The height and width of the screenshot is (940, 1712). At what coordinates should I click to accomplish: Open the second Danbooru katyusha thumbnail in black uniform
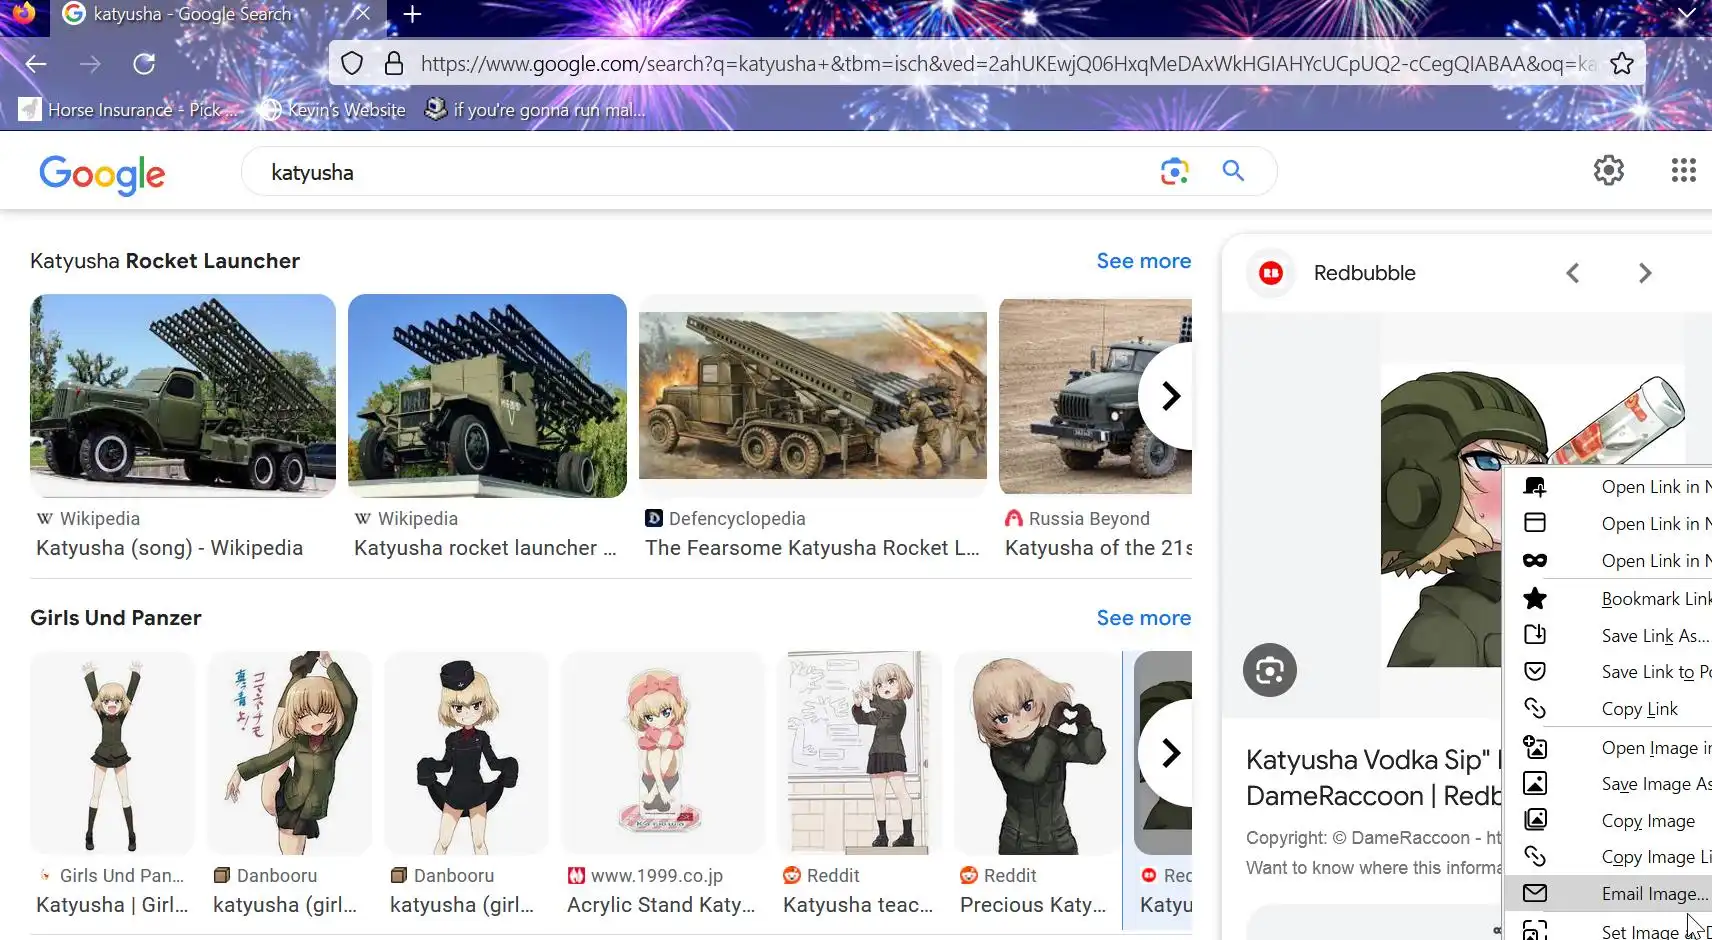point(466,753)
